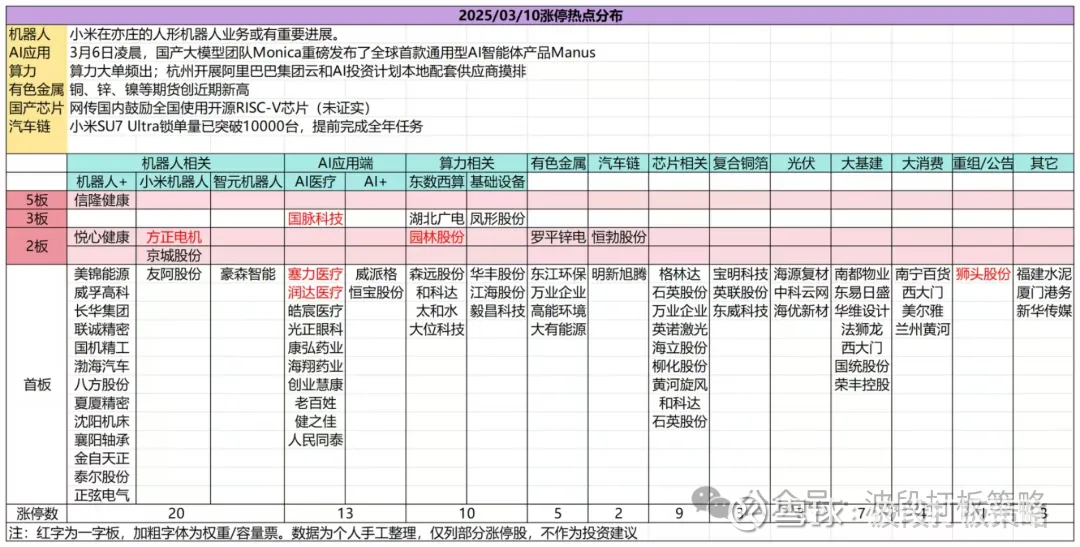
Task: Select the red 国脉科技 cell
Action: point(315,219)
